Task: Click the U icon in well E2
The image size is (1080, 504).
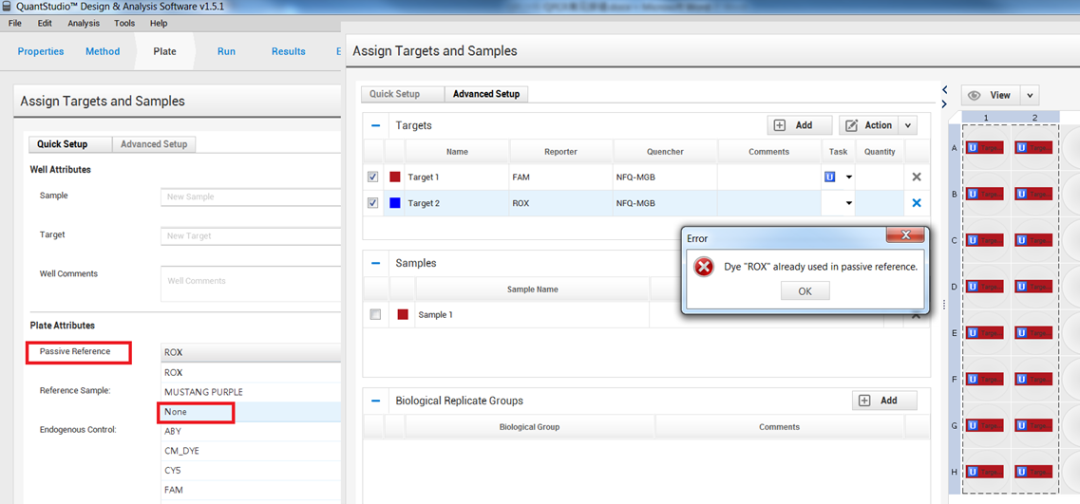Action: click(1021, 333)
